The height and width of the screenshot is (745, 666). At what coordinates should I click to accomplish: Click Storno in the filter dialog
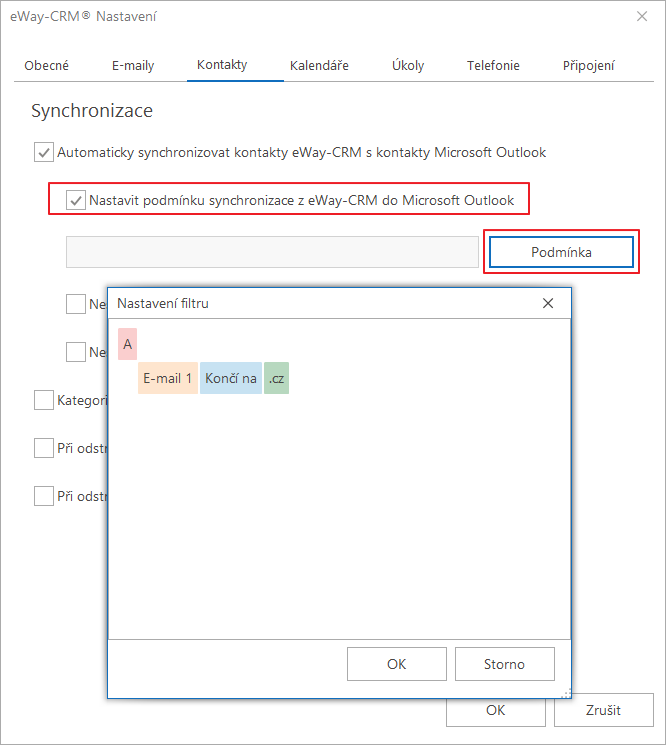coord(504,664)
